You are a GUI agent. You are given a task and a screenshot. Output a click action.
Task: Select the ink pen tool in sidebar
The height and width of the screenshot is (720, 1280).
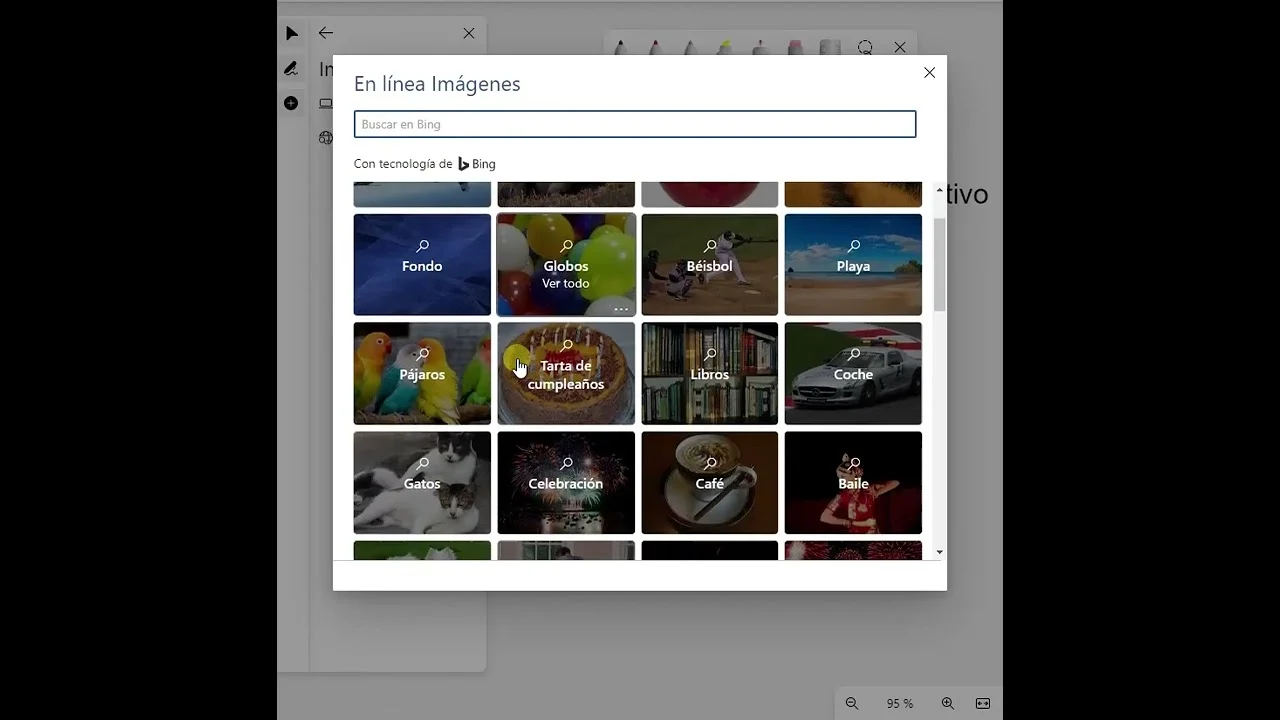[291, 68]
